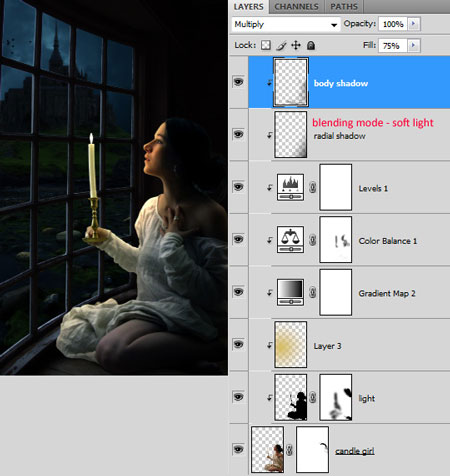
Task: Open the Fill slider arrow
Action: pyautogui.click(x=414, y=45)
